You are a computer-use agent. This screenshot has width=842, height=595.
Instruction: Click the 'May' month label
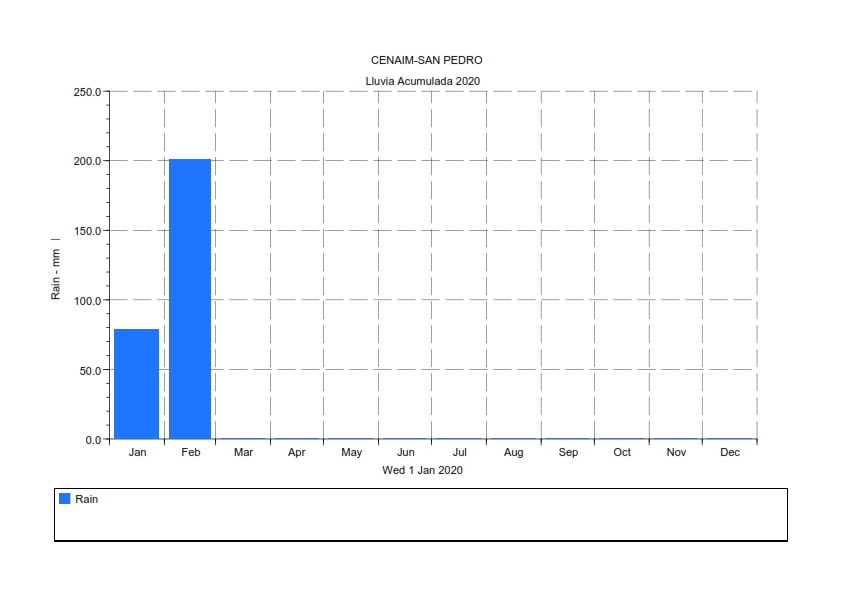352,453
